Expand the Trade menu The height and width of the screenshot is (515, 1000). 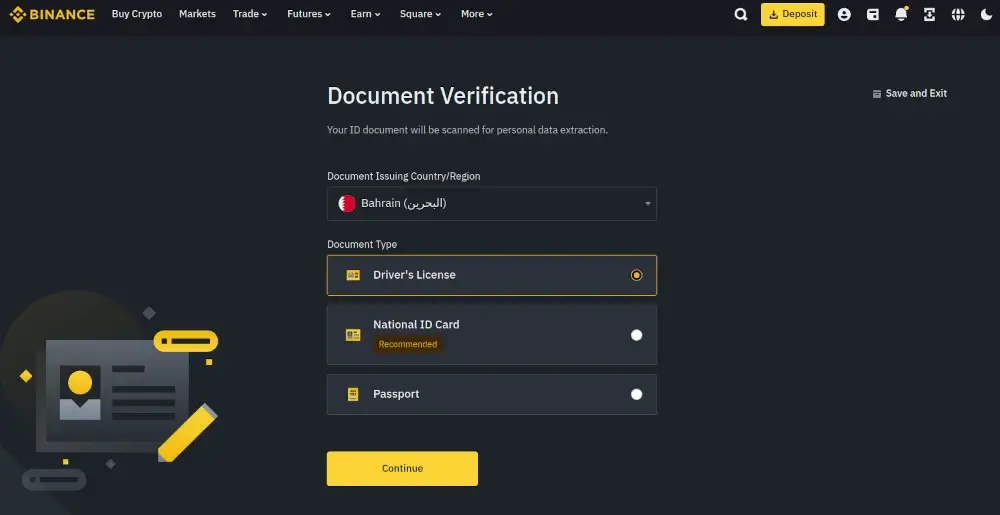250,14
